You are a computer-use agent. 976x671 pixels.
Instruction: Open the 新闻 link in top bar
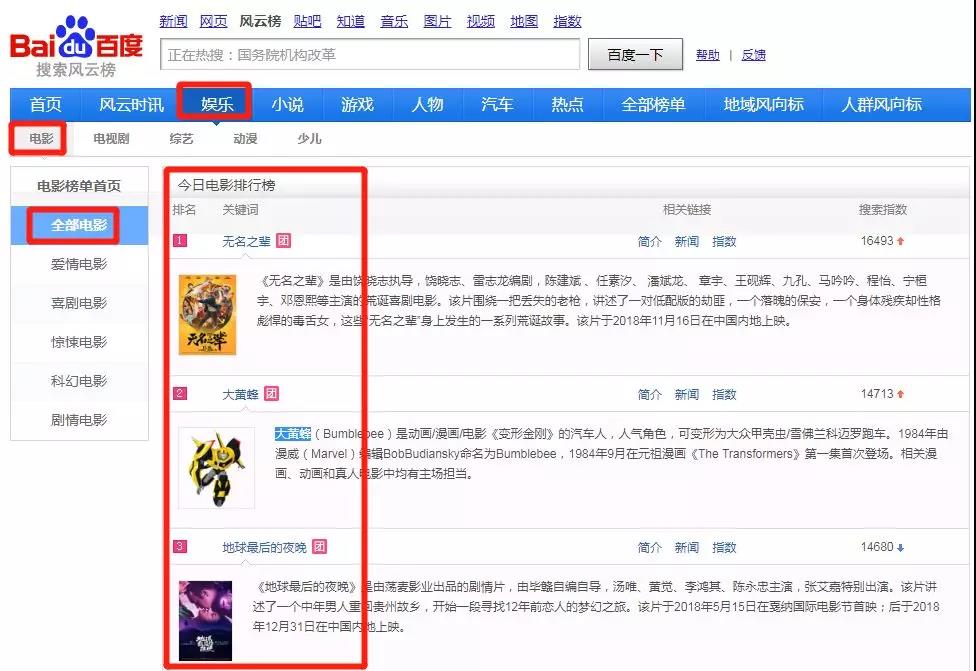[x=173, y=21]
